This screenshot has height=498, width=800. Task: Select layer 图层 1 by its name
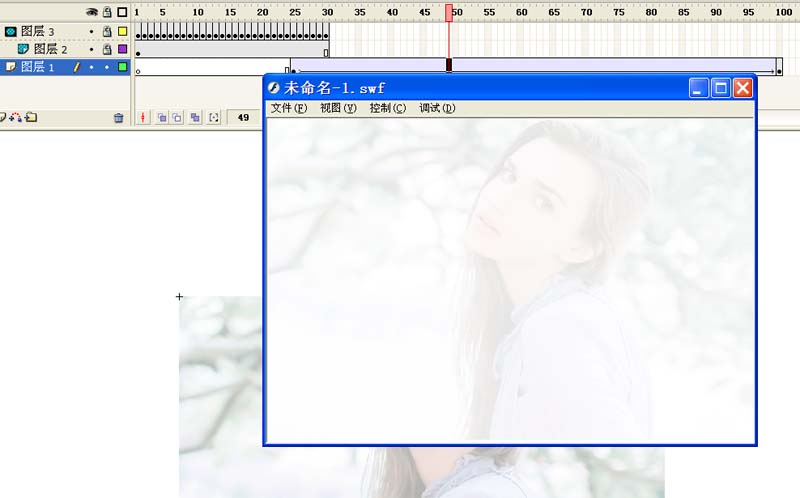(x=37, y=67)
